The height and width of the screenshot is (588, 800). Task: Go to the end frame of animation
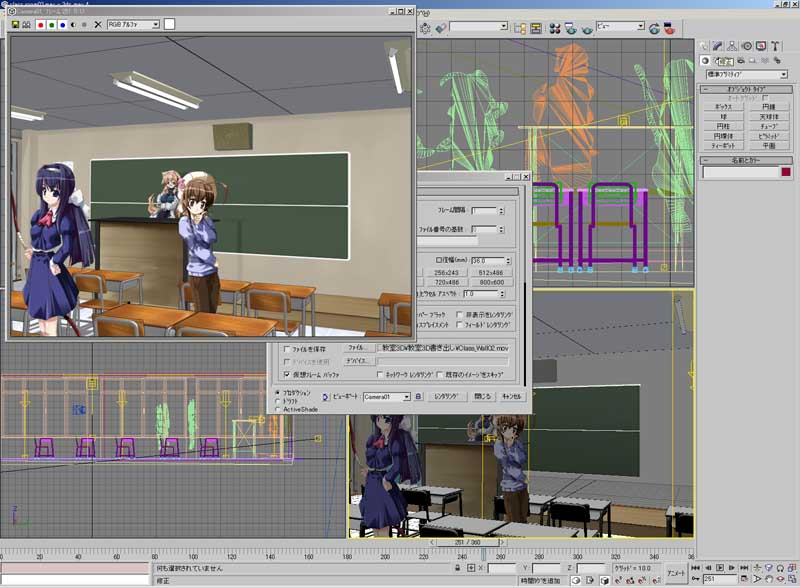[744, 568]
